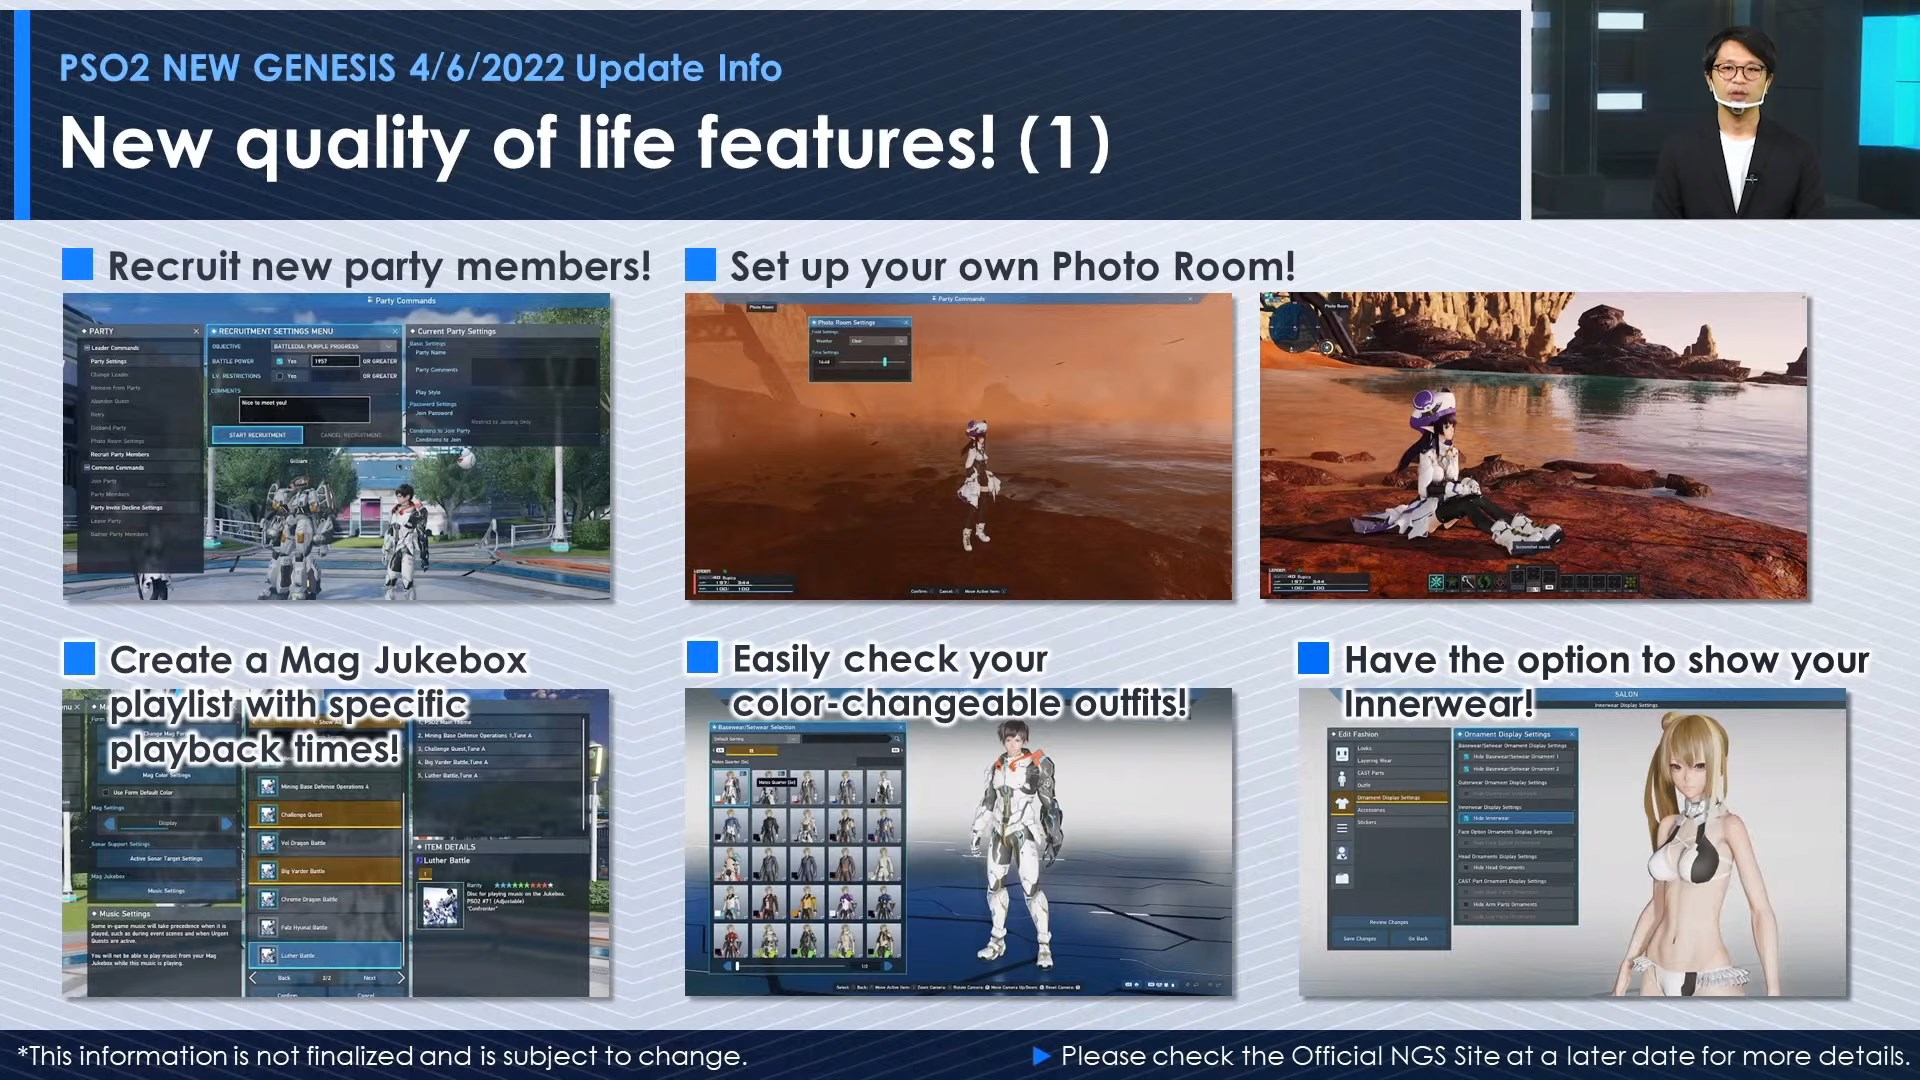Click the Battle Power value field 1957

coord(336,361)
